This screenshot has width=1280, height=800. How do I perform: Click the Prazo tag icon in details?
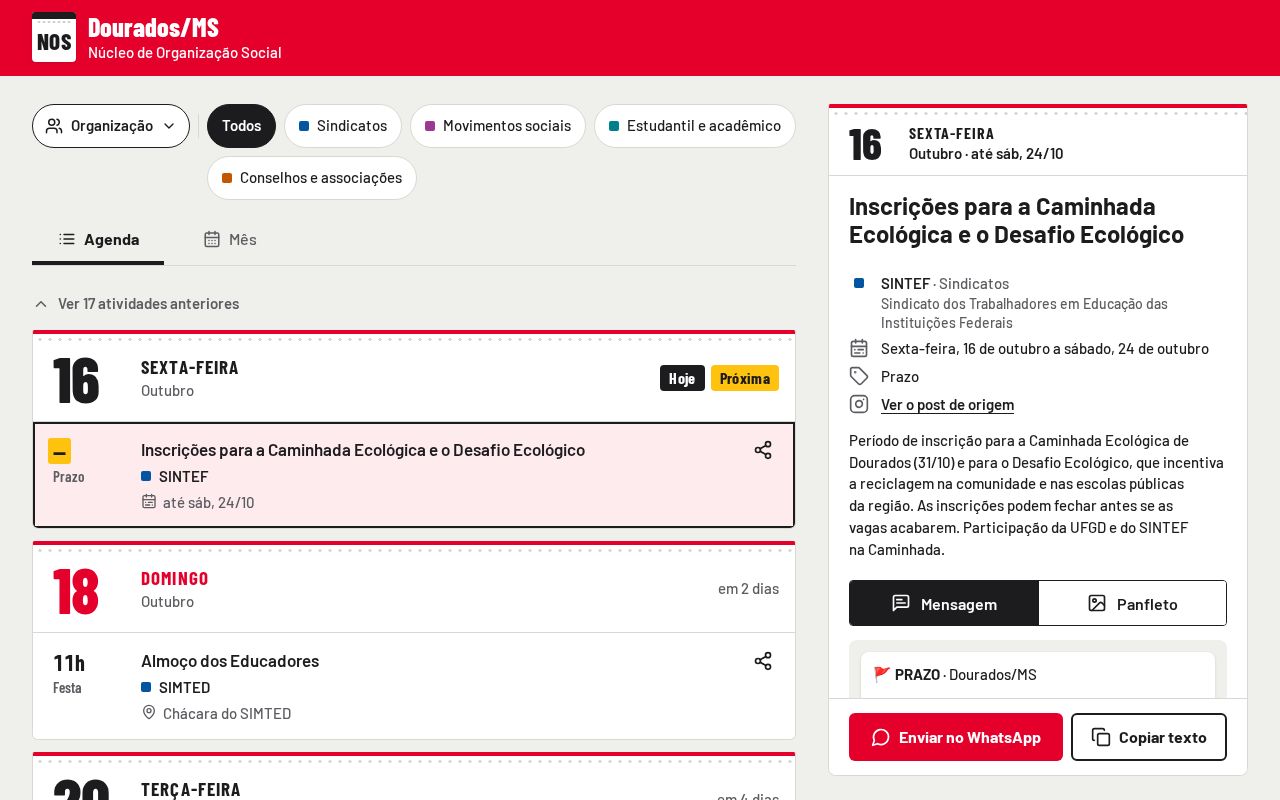point(859,376)
